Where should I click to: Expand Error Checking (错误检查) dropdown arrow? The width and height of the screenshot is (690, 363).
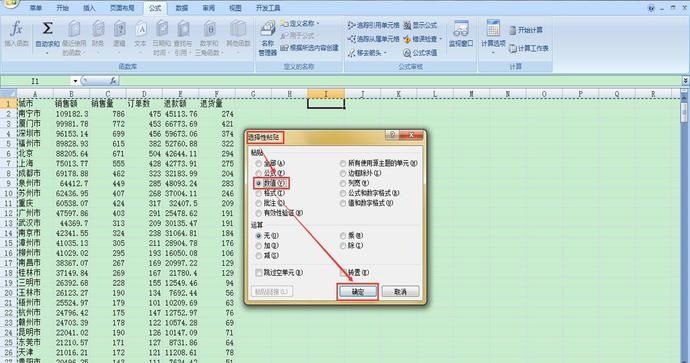440,39
